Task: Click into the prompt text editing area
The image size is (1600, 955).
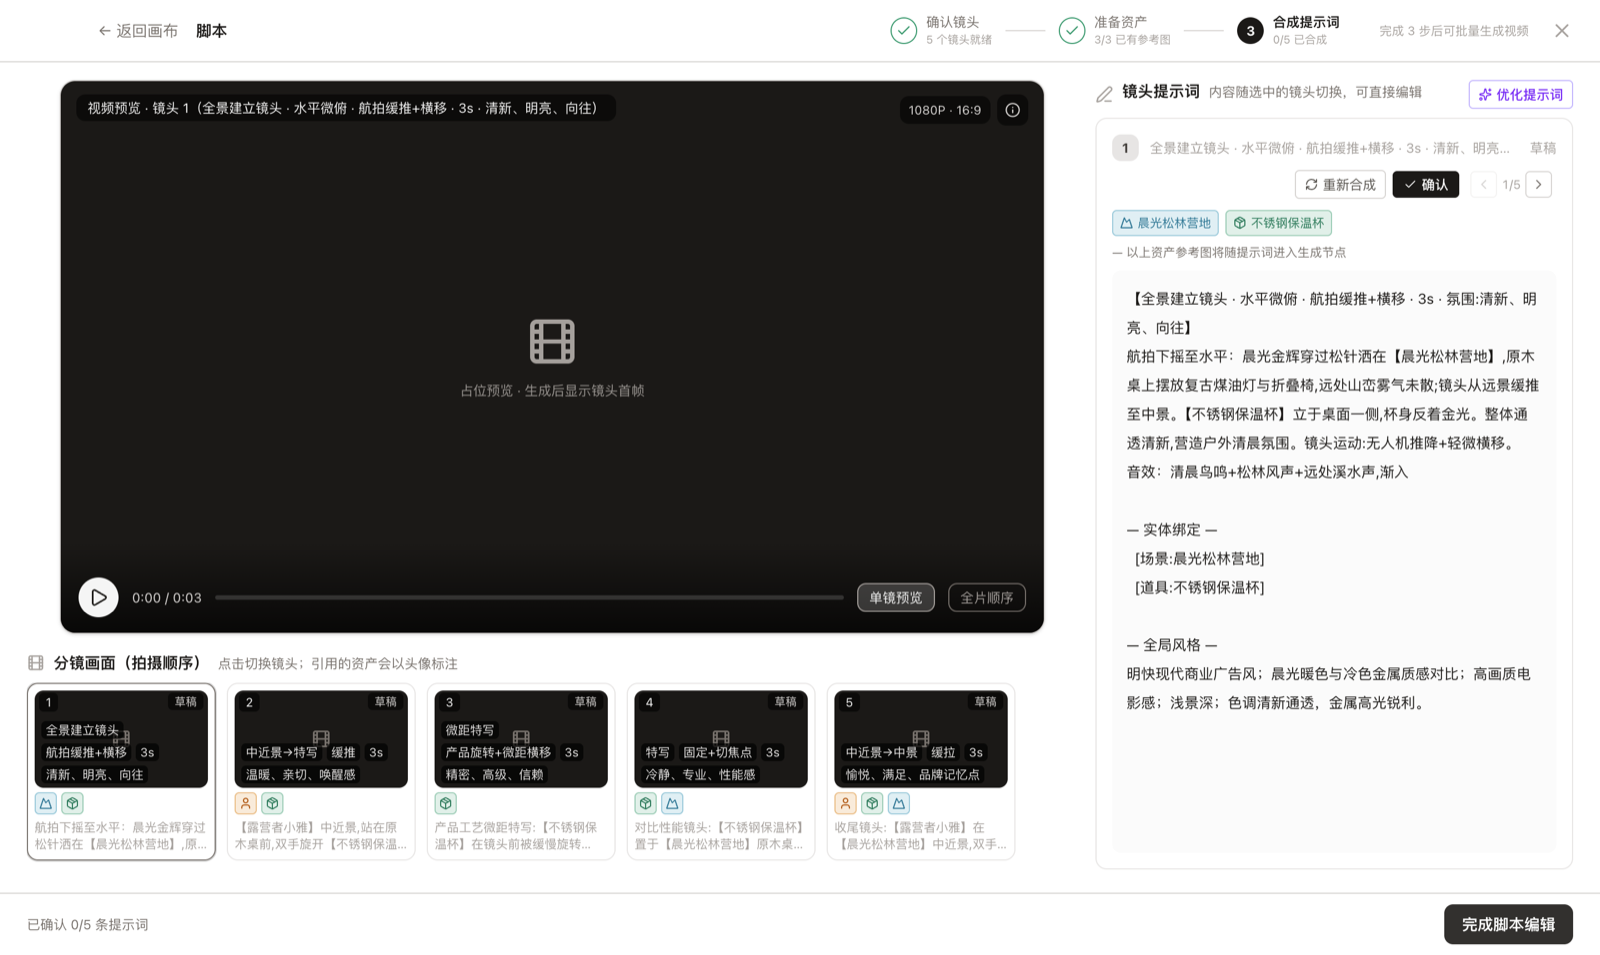Action: [1334, 561]
